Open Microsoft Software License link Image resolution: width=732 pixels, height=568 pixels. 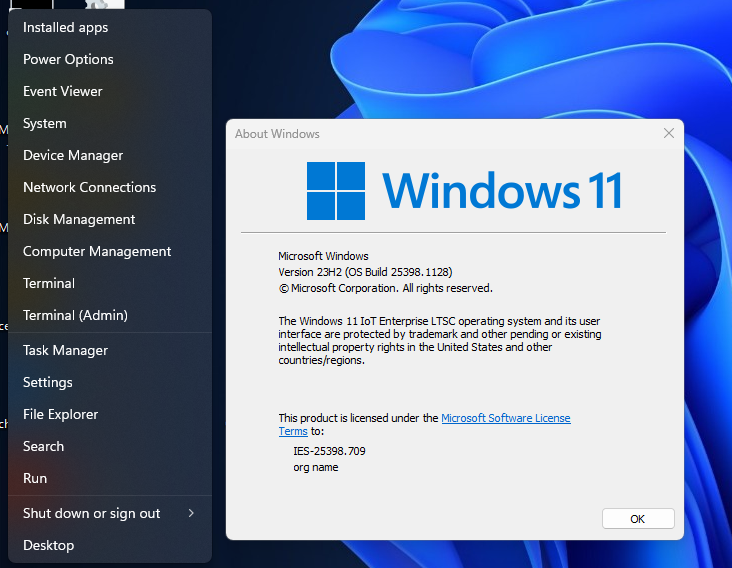point(506,418)
